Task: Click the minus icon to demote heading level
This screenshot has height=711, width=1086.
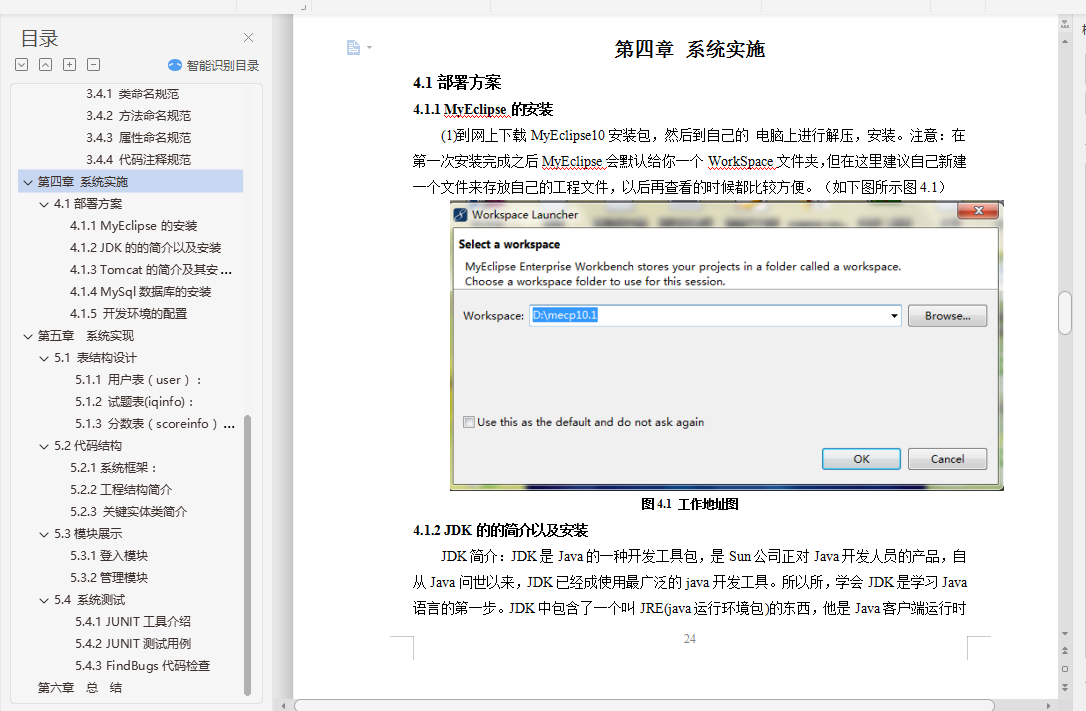Action: [x=94, y=64]
